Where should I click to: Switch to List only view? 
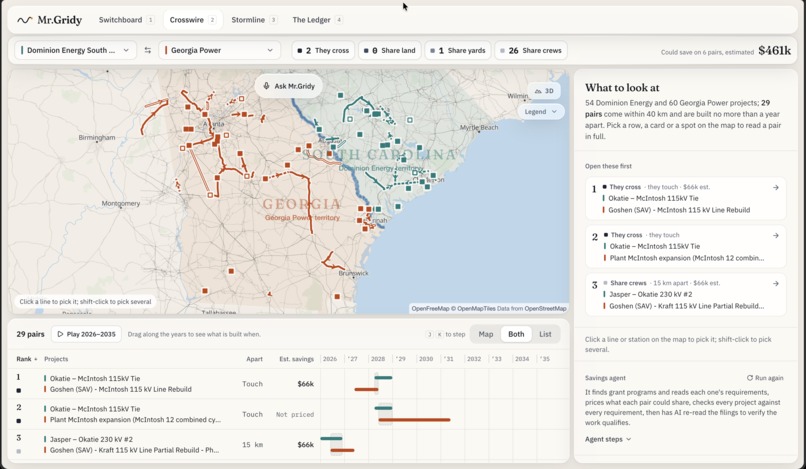pos(545,334)
